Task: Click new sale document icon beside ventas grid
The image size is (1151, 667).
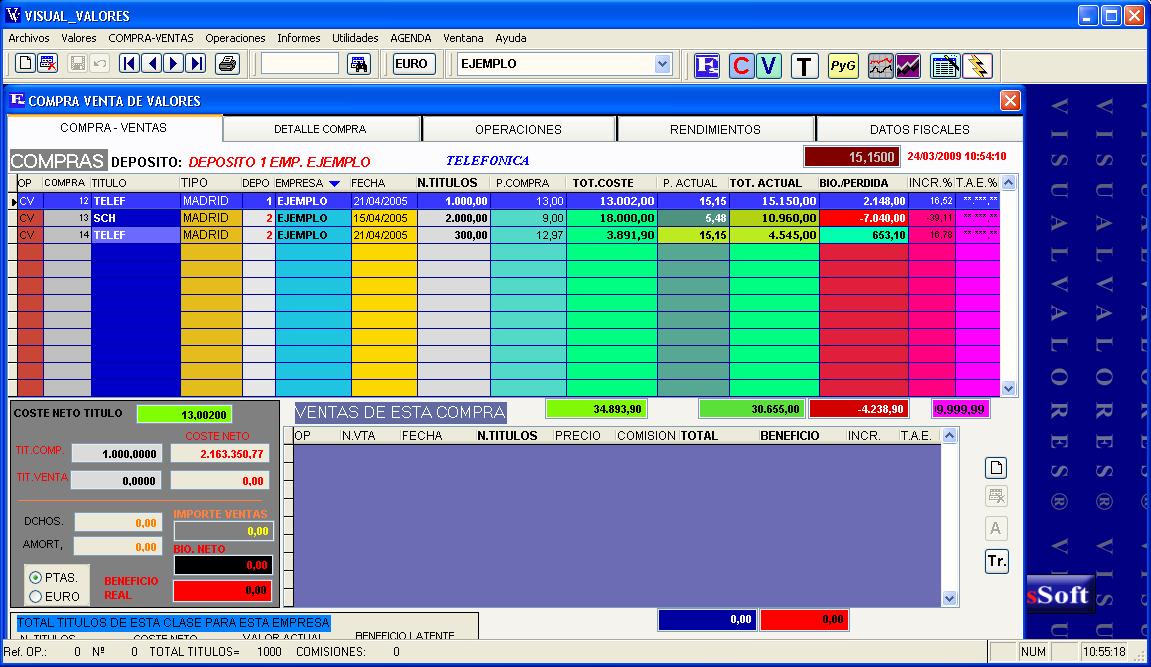Action: pyautogui.click(x=996, y=468)
